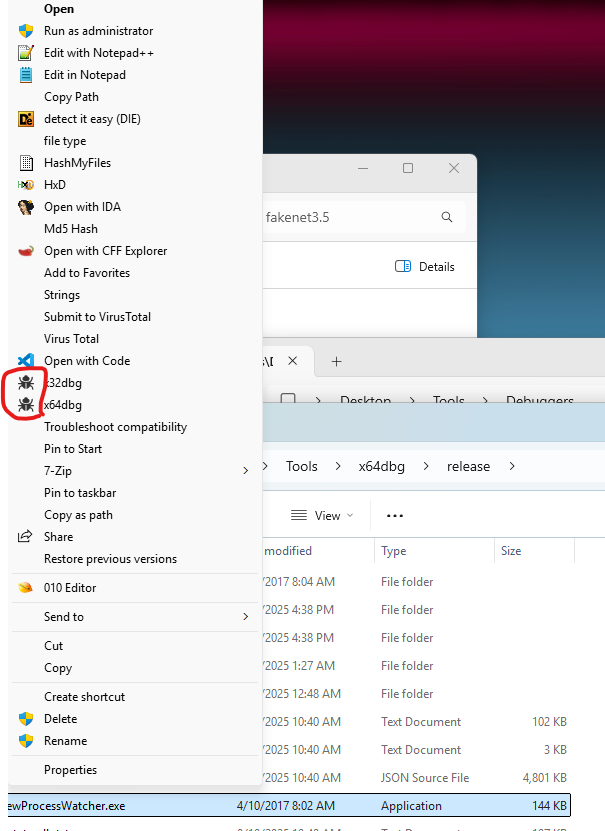Choose Copy below the Cut entry

pos(58,668)
